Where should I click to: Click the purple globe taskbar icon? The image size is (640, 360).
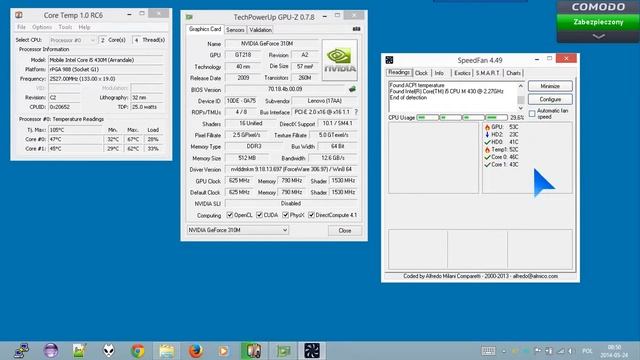pyautogui.click(x=51, y=351)
